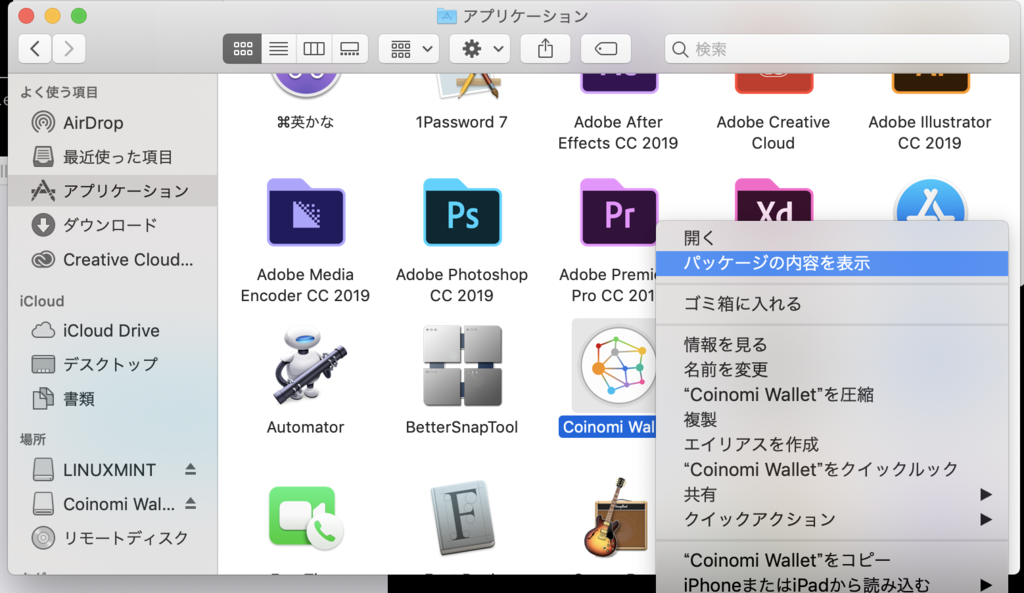Viewport: 1024px width, 593px height.
Task: Select the GarageBand application icon
Action: coord(616,518)
